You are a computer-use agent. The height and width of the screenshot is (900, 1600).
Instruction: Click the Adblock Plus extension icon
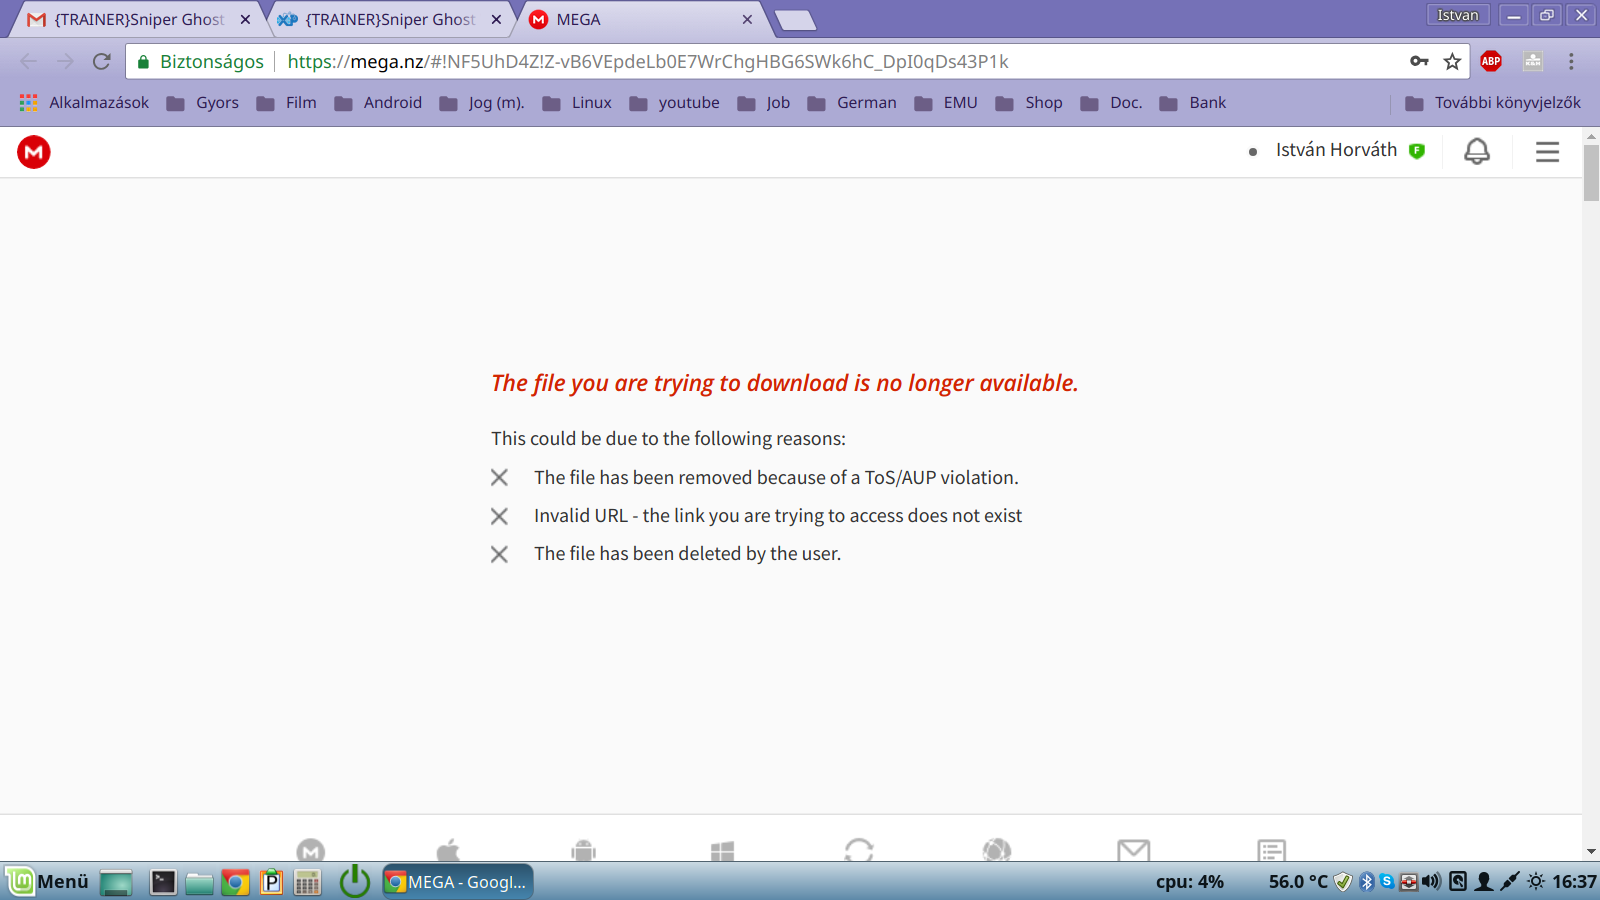[x=1491, y=62]
